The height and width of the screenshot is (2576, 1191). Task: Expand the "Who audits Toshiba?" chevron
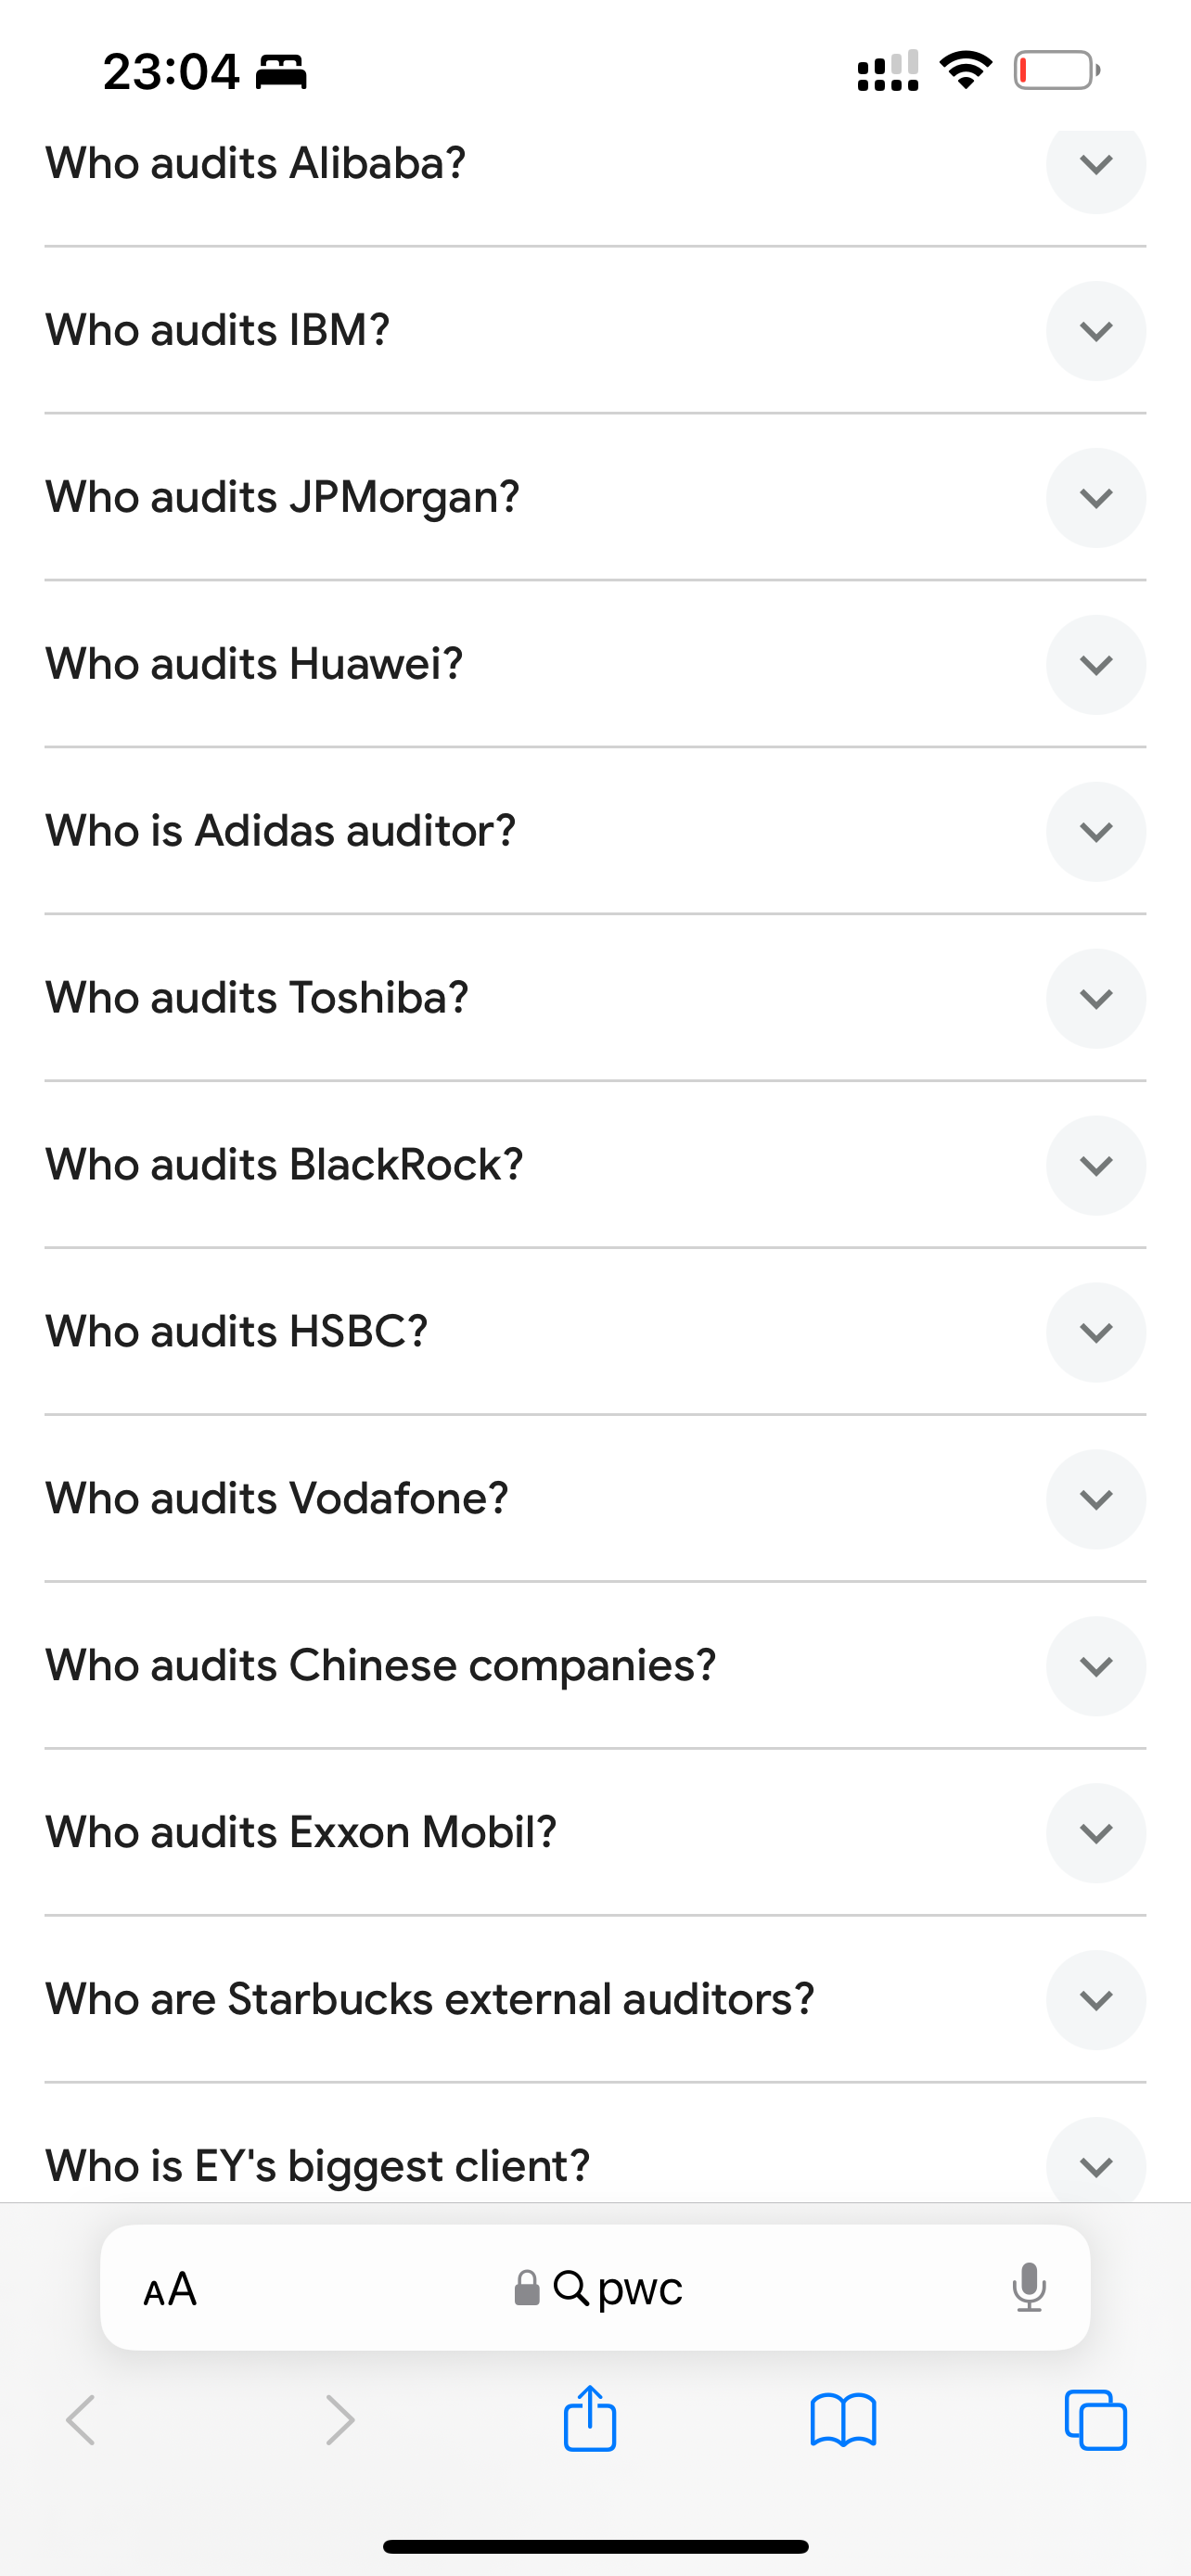(1096, 999)
